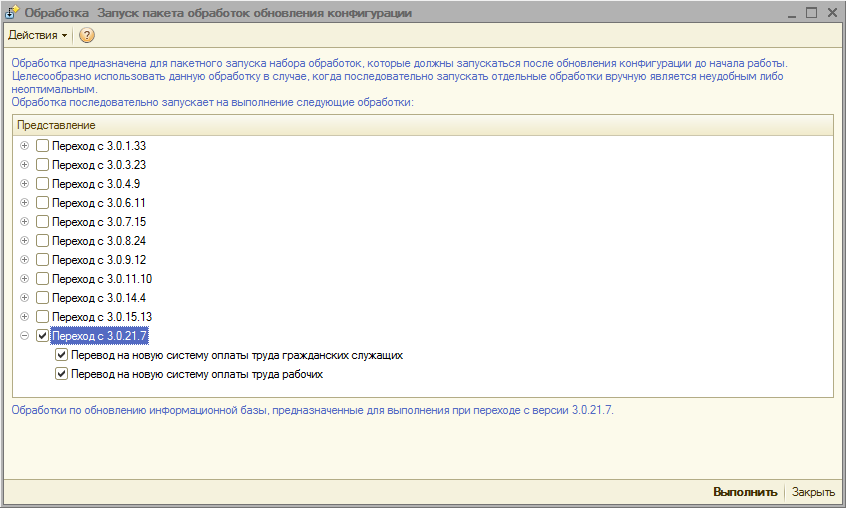Disable the гражданских служащих processing checkbox
Viewport: 846px width, 508px height.
(x=62, y=355)
